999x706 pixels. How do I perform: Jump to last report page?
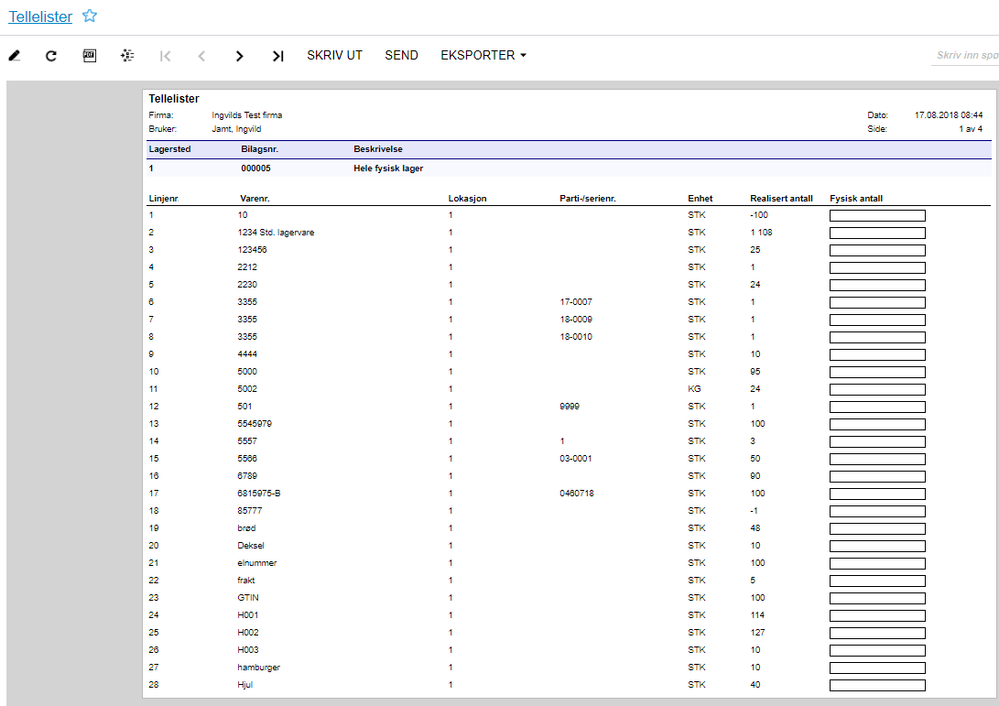point(278,56)
